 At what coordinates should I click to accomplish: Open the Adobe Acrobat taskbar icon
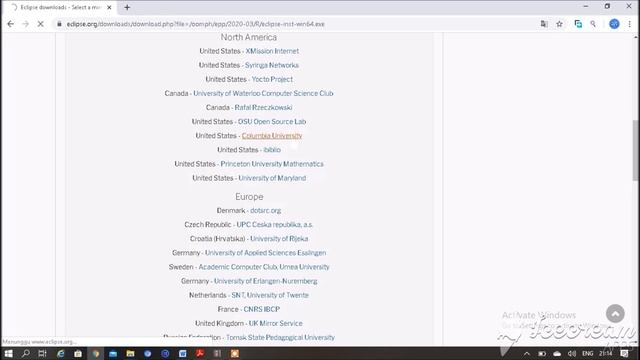click(200, 353)
